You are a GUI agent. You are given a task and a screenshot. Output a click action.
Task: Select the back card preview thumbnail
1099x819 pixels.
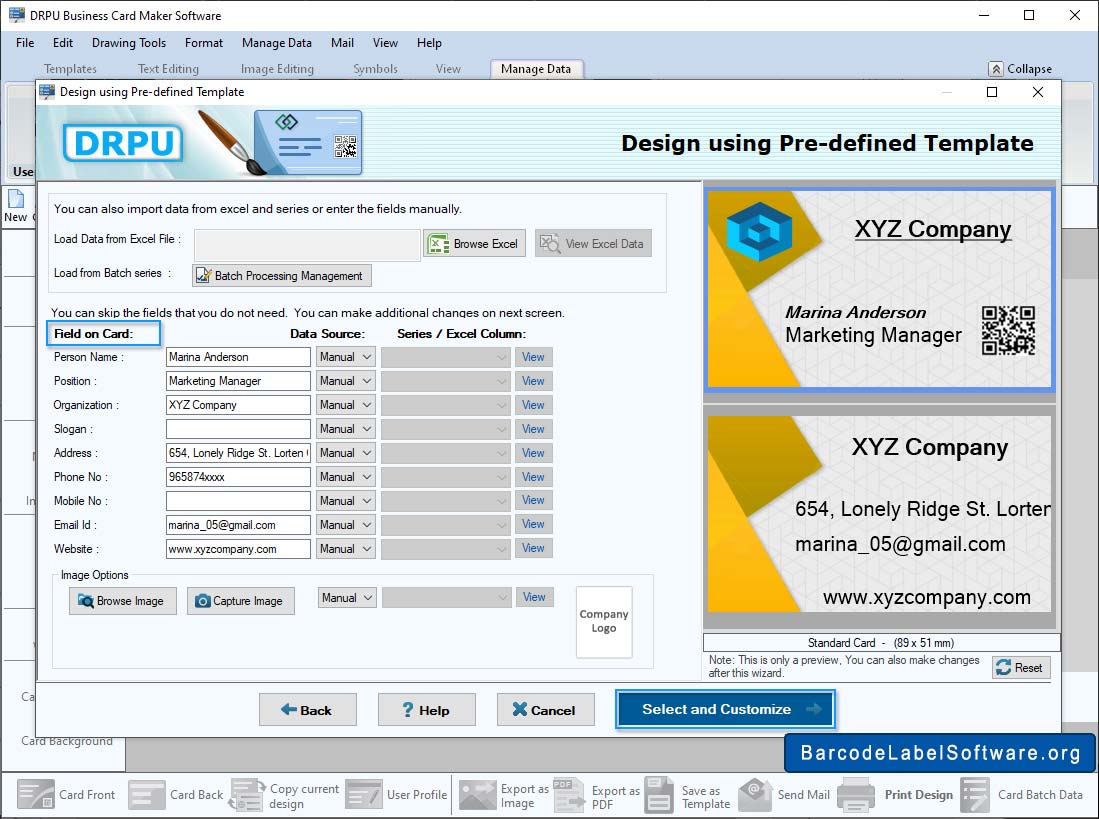pos(880,514)
